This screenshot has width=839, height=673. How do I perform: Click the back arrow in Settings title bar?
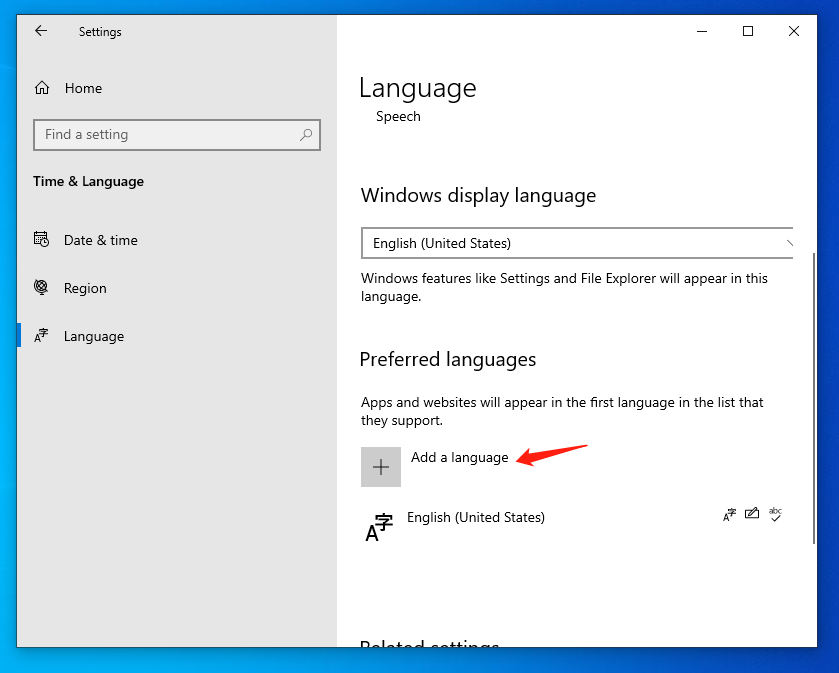(x=41, y=31)
